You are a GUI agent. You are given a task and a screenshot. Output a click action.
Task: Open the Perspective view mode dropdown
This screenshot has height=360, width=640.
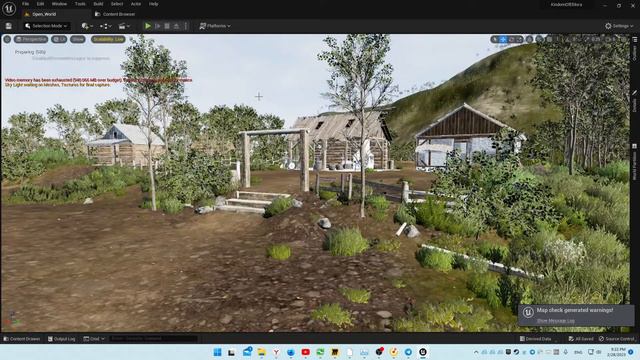click(31, 39)
